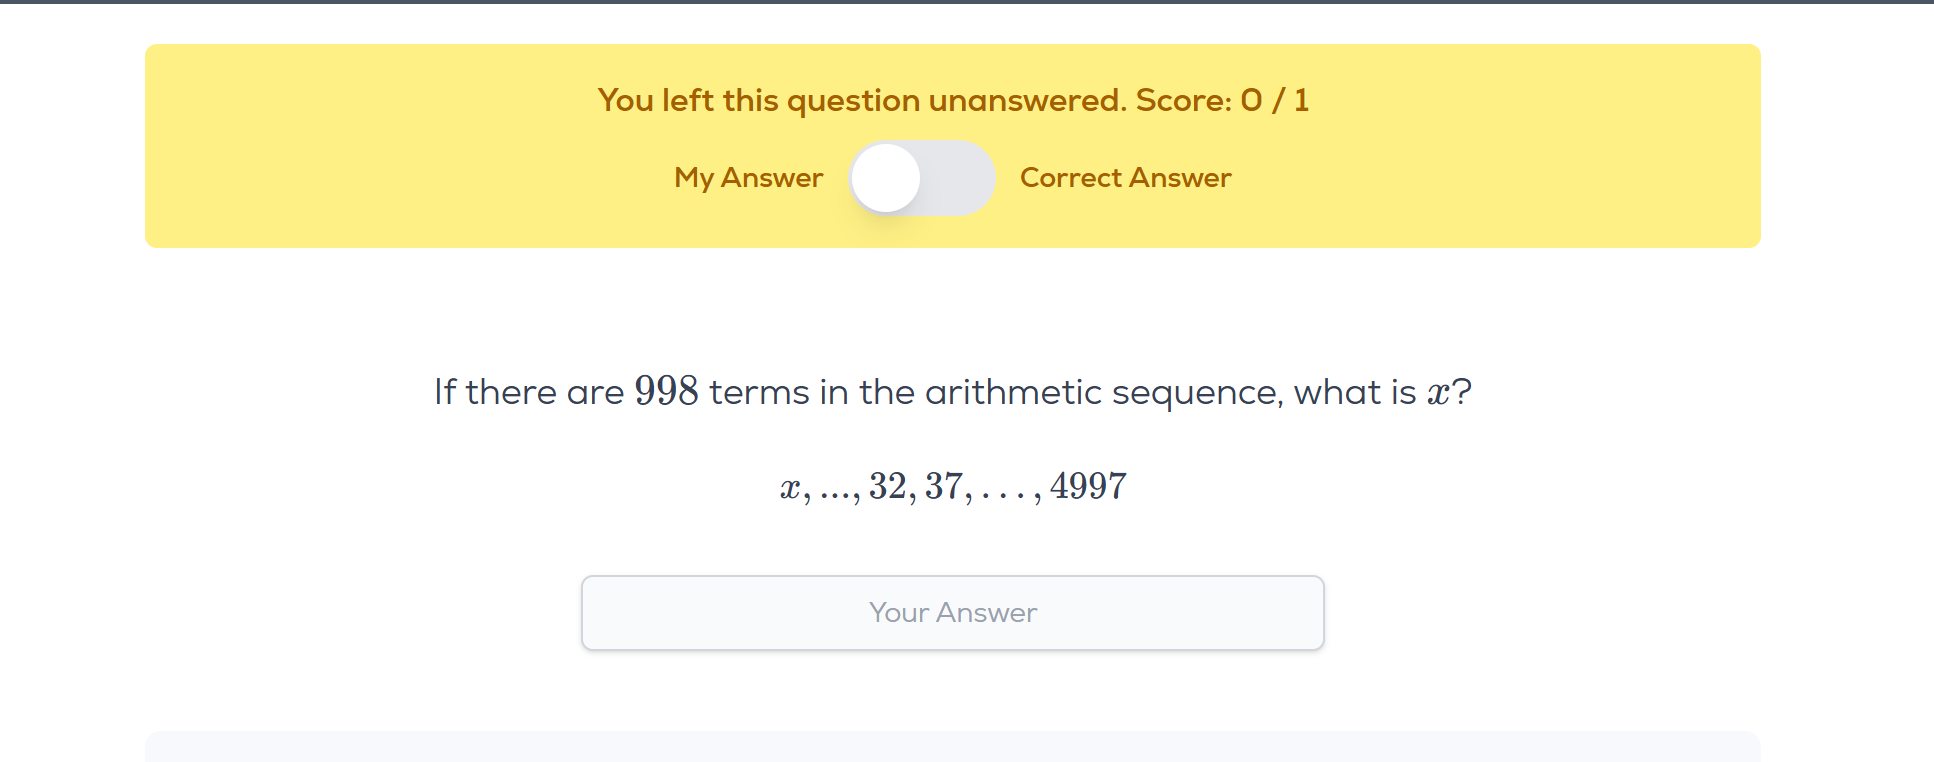Click the italic x ending the question
Screen dimensions: 1934x762
pos(1438,393)
